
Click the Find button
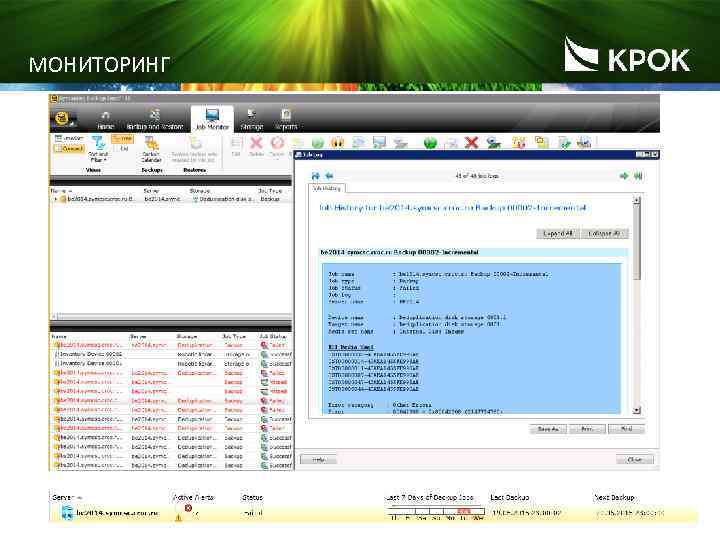(626, 429)
